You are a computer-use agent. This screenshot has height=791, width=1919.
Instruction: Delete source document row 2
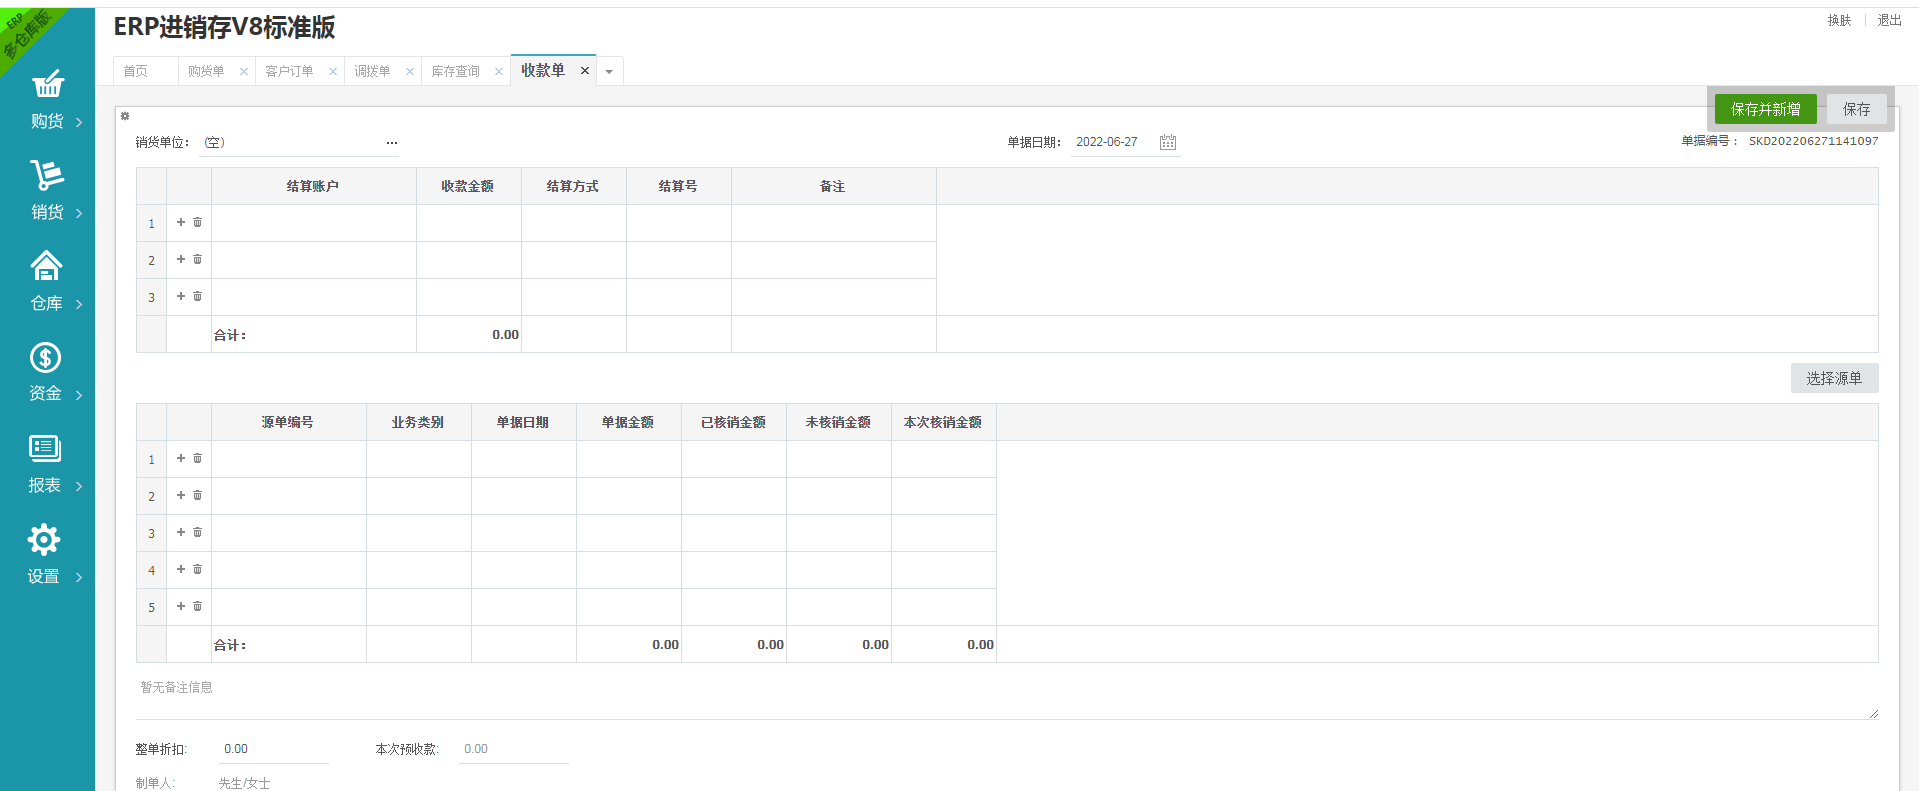pyautogui.click(x=197, y=495)
